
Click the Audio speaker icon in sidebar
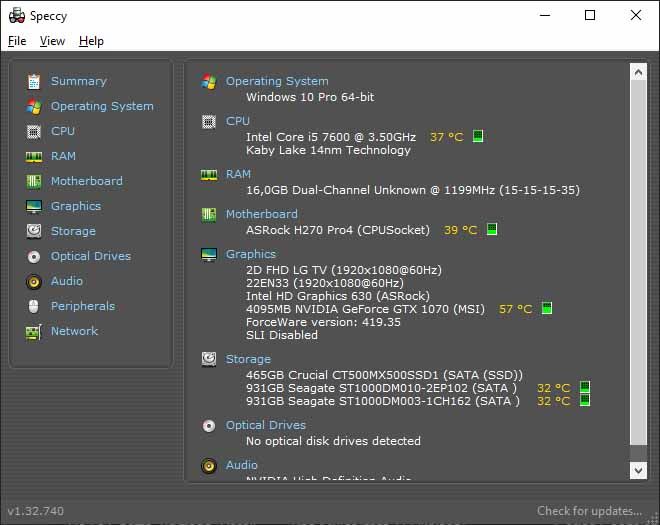(34, 281)
